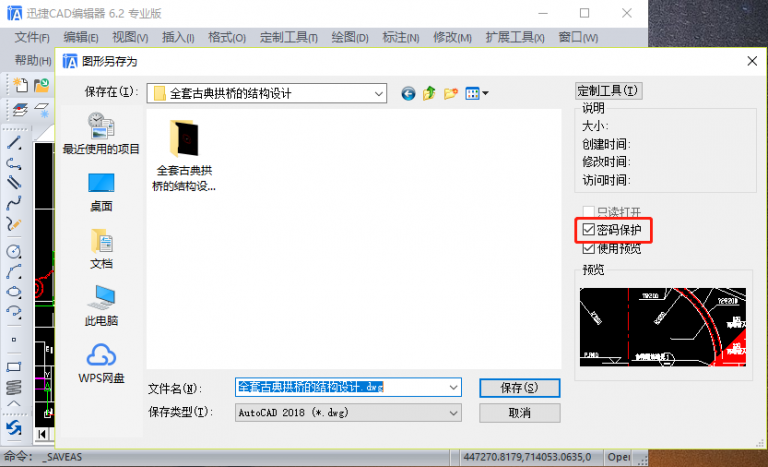Open the view menu grid icon

472,93
